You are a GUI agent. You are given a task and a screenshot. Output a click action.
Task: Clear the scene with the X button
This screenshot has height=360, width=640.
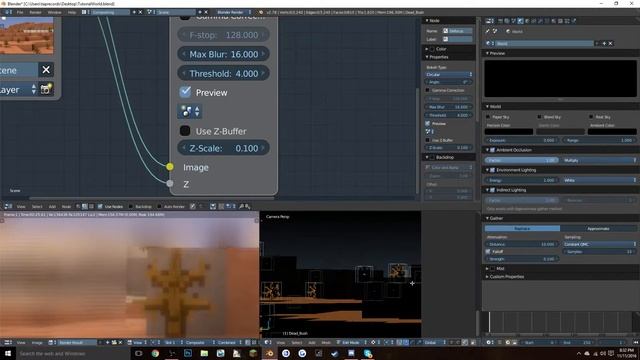[x=46, y=70]
